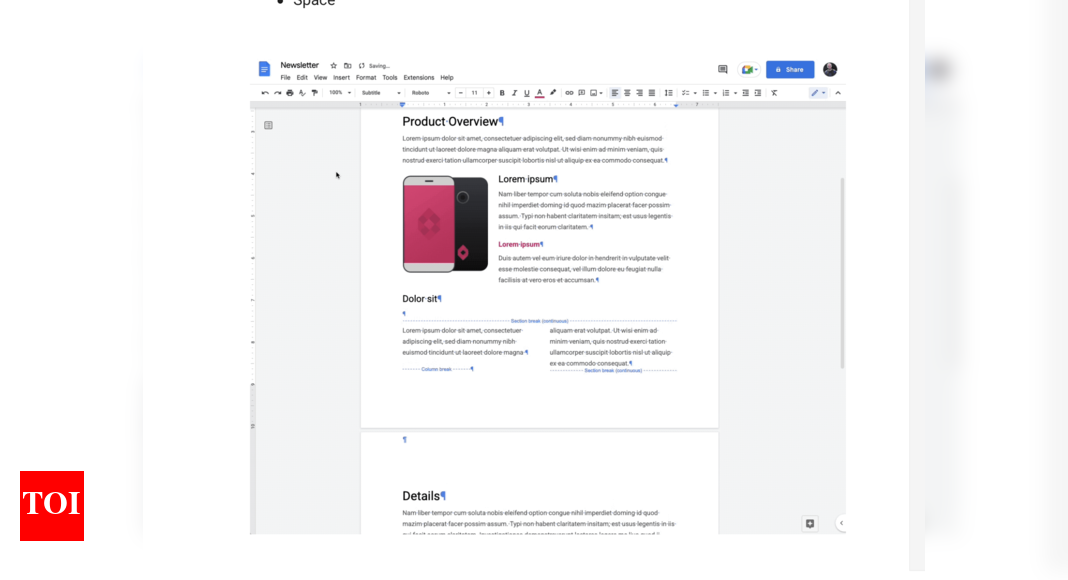Open the Insert menu

click(341, 77)
